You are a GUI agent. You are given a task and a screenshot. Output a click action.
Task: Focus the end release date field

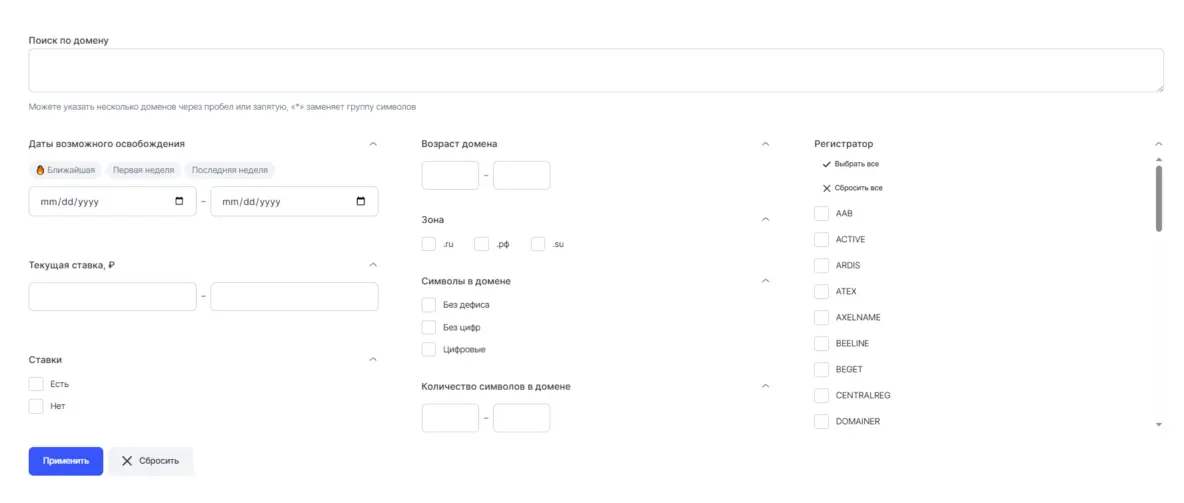[294, 202]
